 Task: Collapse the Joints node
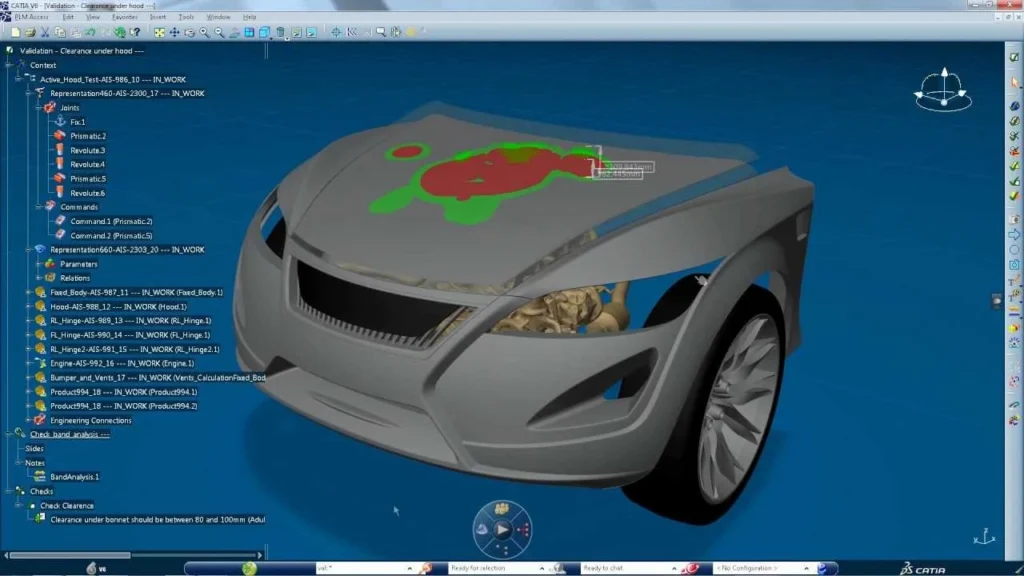point(39,108)
